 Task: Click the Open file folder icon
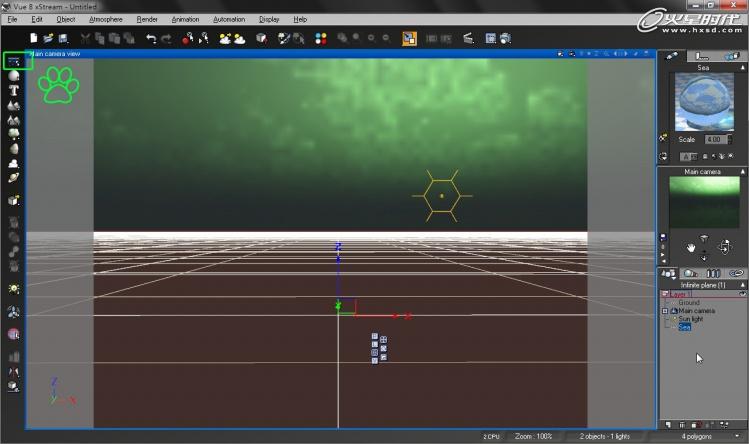point(48,39)
